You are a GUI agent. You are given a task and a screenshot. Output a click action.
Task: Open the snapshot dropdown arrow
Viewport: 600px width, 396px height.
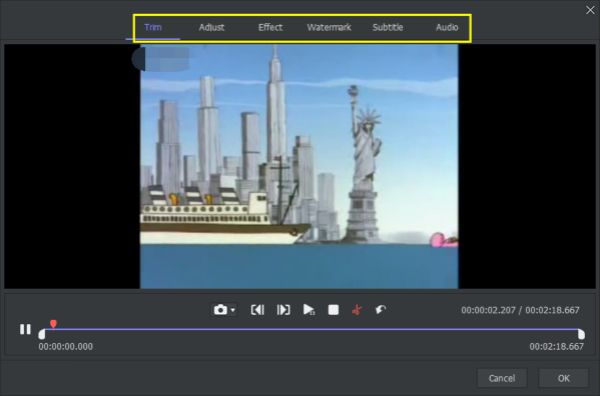233,310
